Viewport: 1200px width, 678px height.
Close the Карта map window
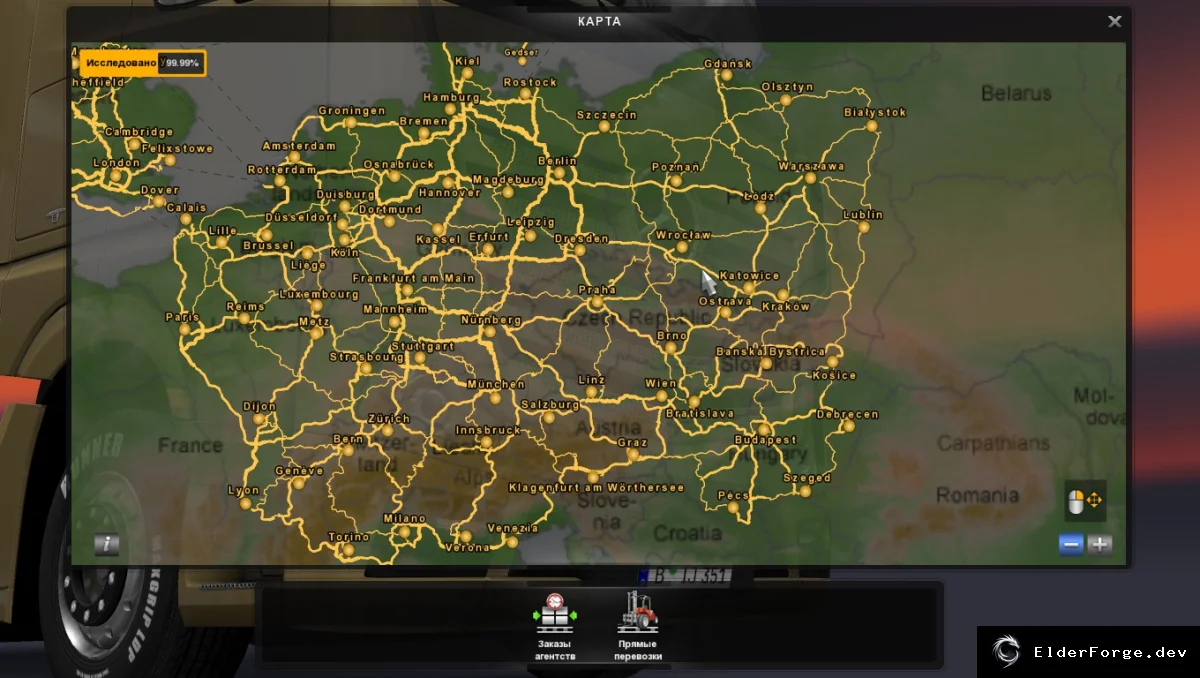(1114, 21)
